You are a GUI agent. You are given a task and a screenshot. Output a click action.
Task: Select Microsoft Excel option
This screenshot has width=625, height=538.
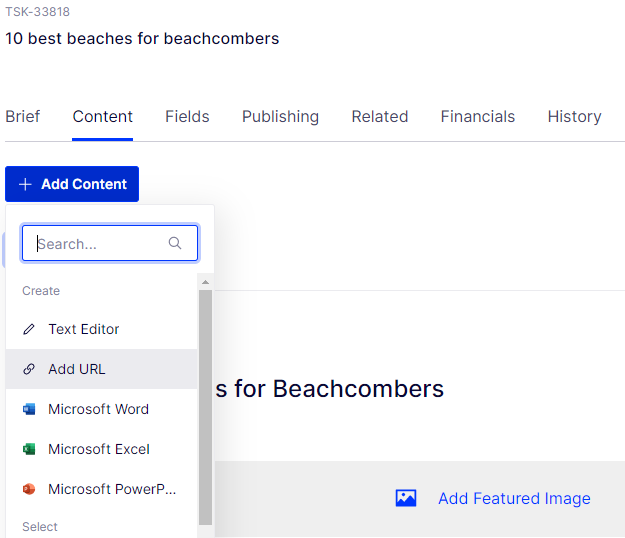pos(102,449)
